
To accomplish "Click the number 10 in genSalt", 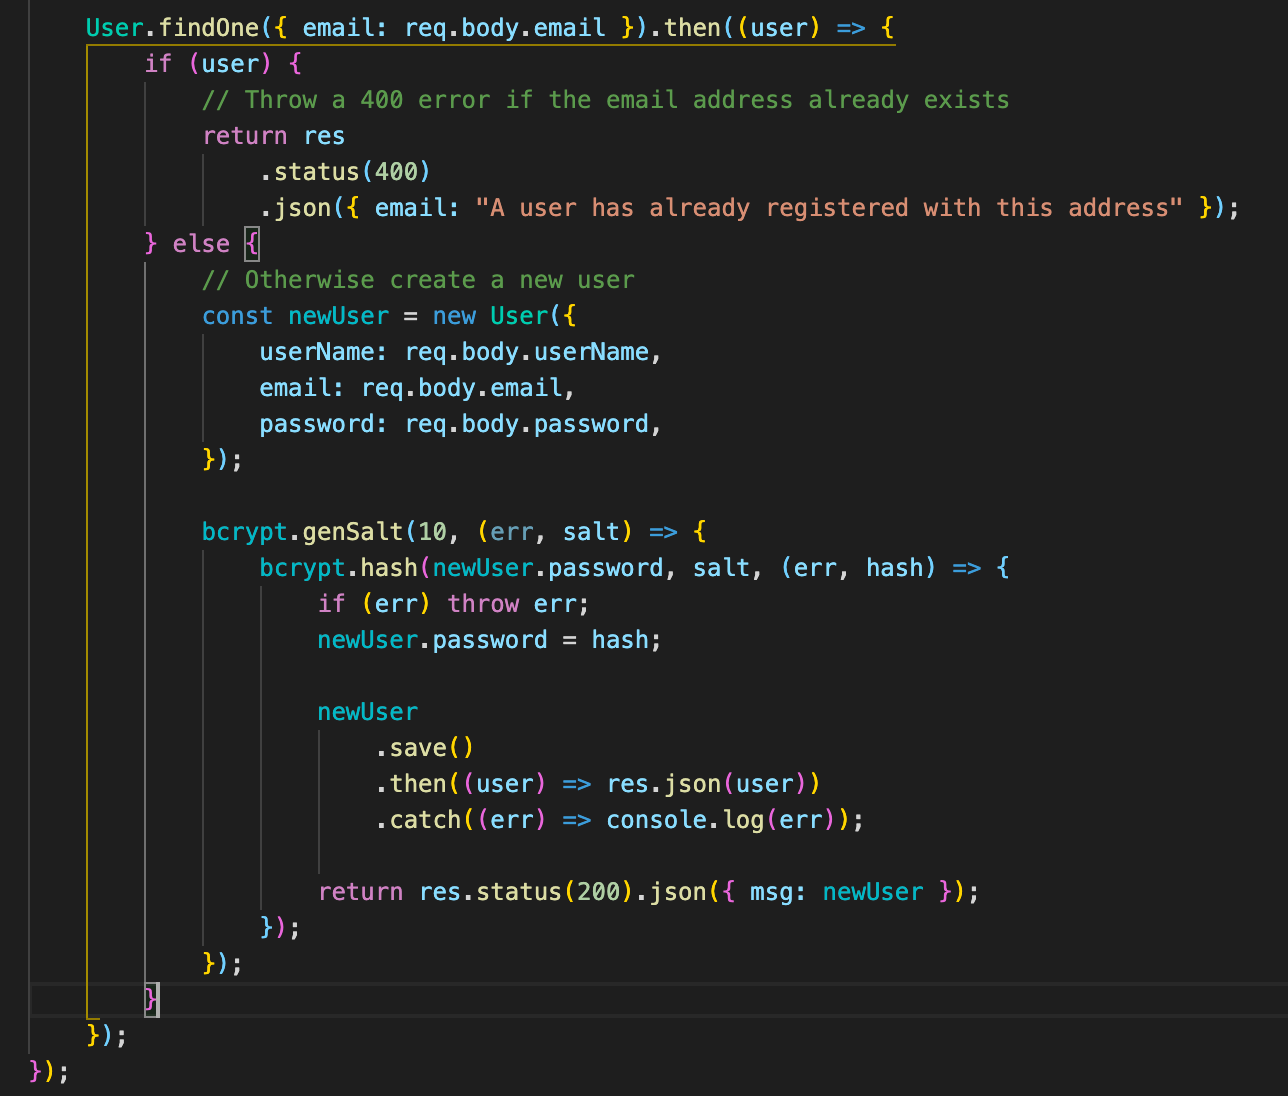I will pyautogui.click(x=432, y=532).
